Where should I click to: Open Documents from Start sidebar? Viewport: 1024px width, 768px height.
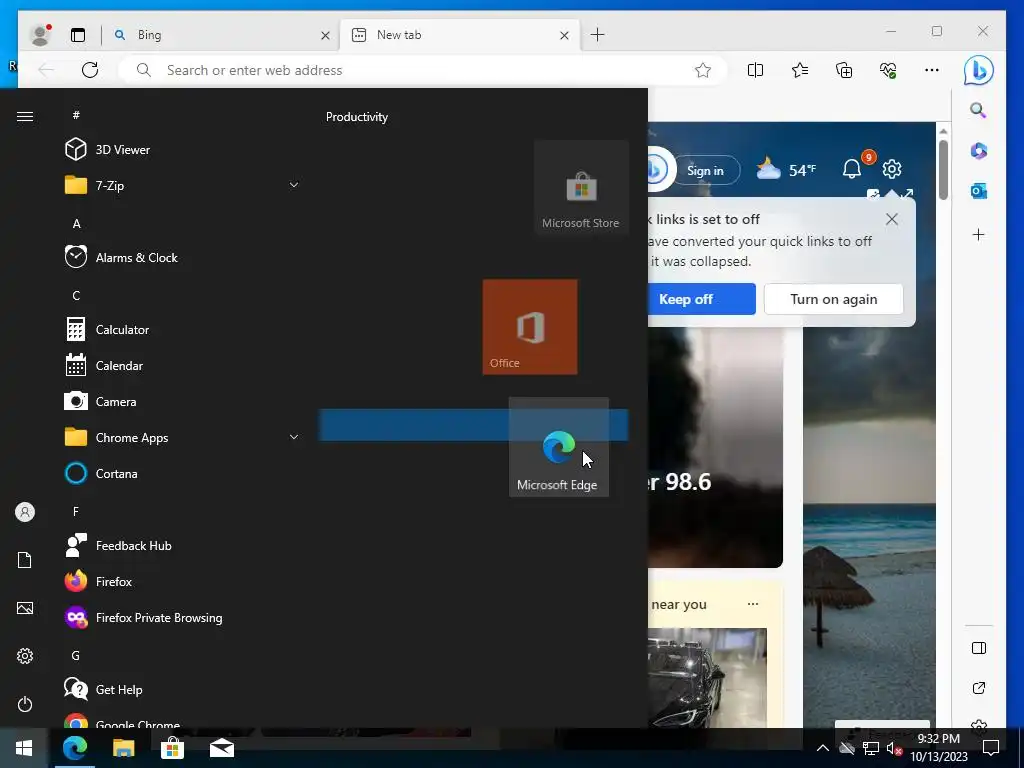click(x=25, y=560)
